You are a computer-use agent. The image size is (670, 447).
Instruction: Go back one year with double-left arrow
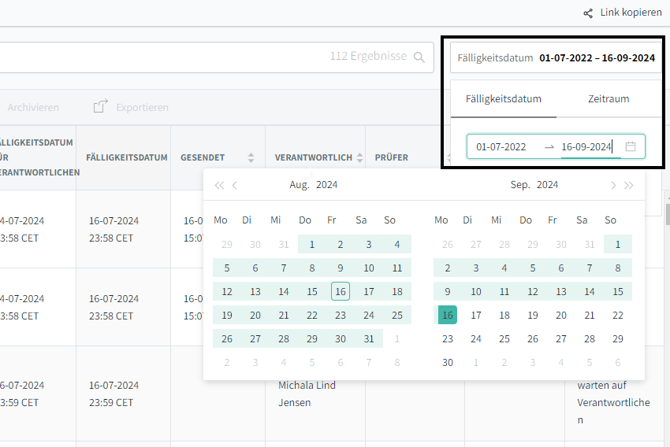pyautogui.click(x=219, y=185)
